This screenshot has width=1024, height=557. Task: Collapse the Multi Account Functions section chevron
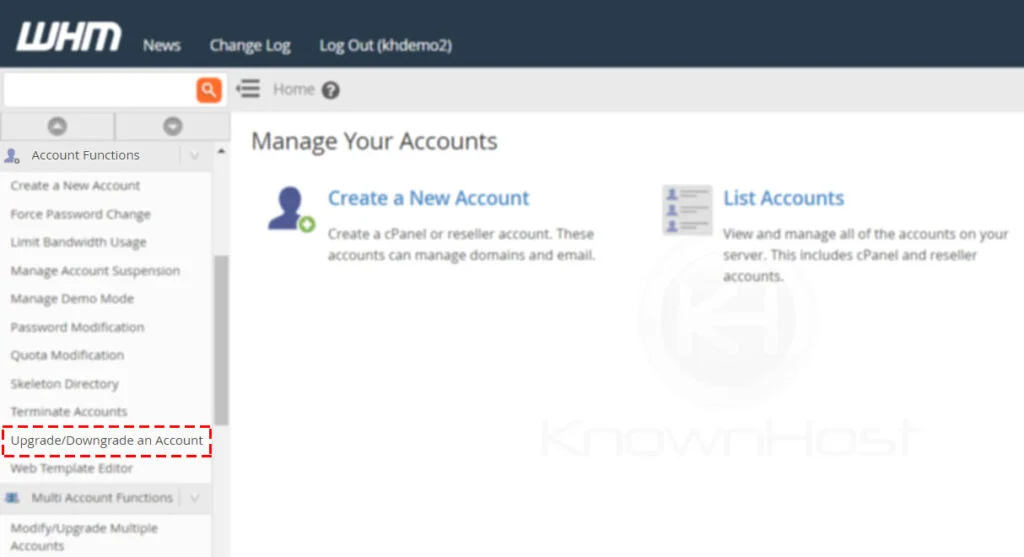(x=194, y=498)
